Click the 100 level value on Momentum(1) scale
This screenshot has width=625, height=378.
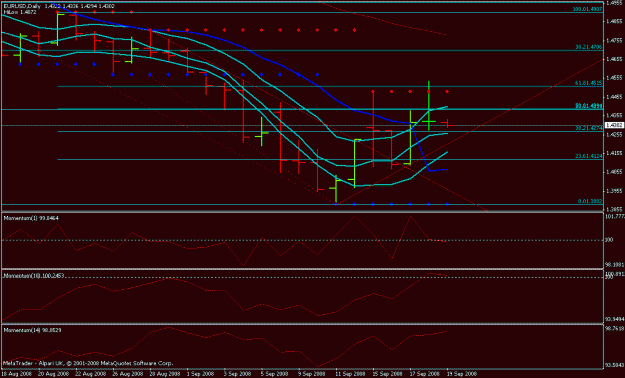(610, 240)
